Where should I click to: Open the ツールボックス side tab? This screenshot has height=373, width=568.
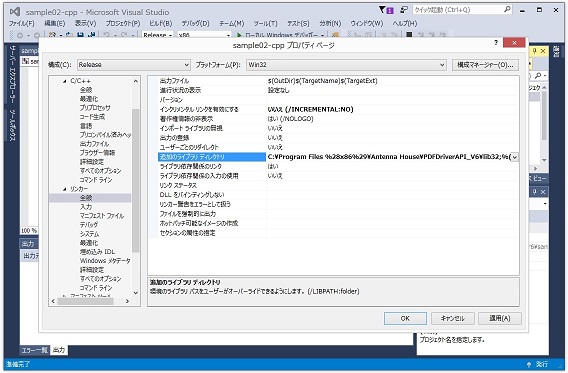pyautogui.click(x=12, y=125)
